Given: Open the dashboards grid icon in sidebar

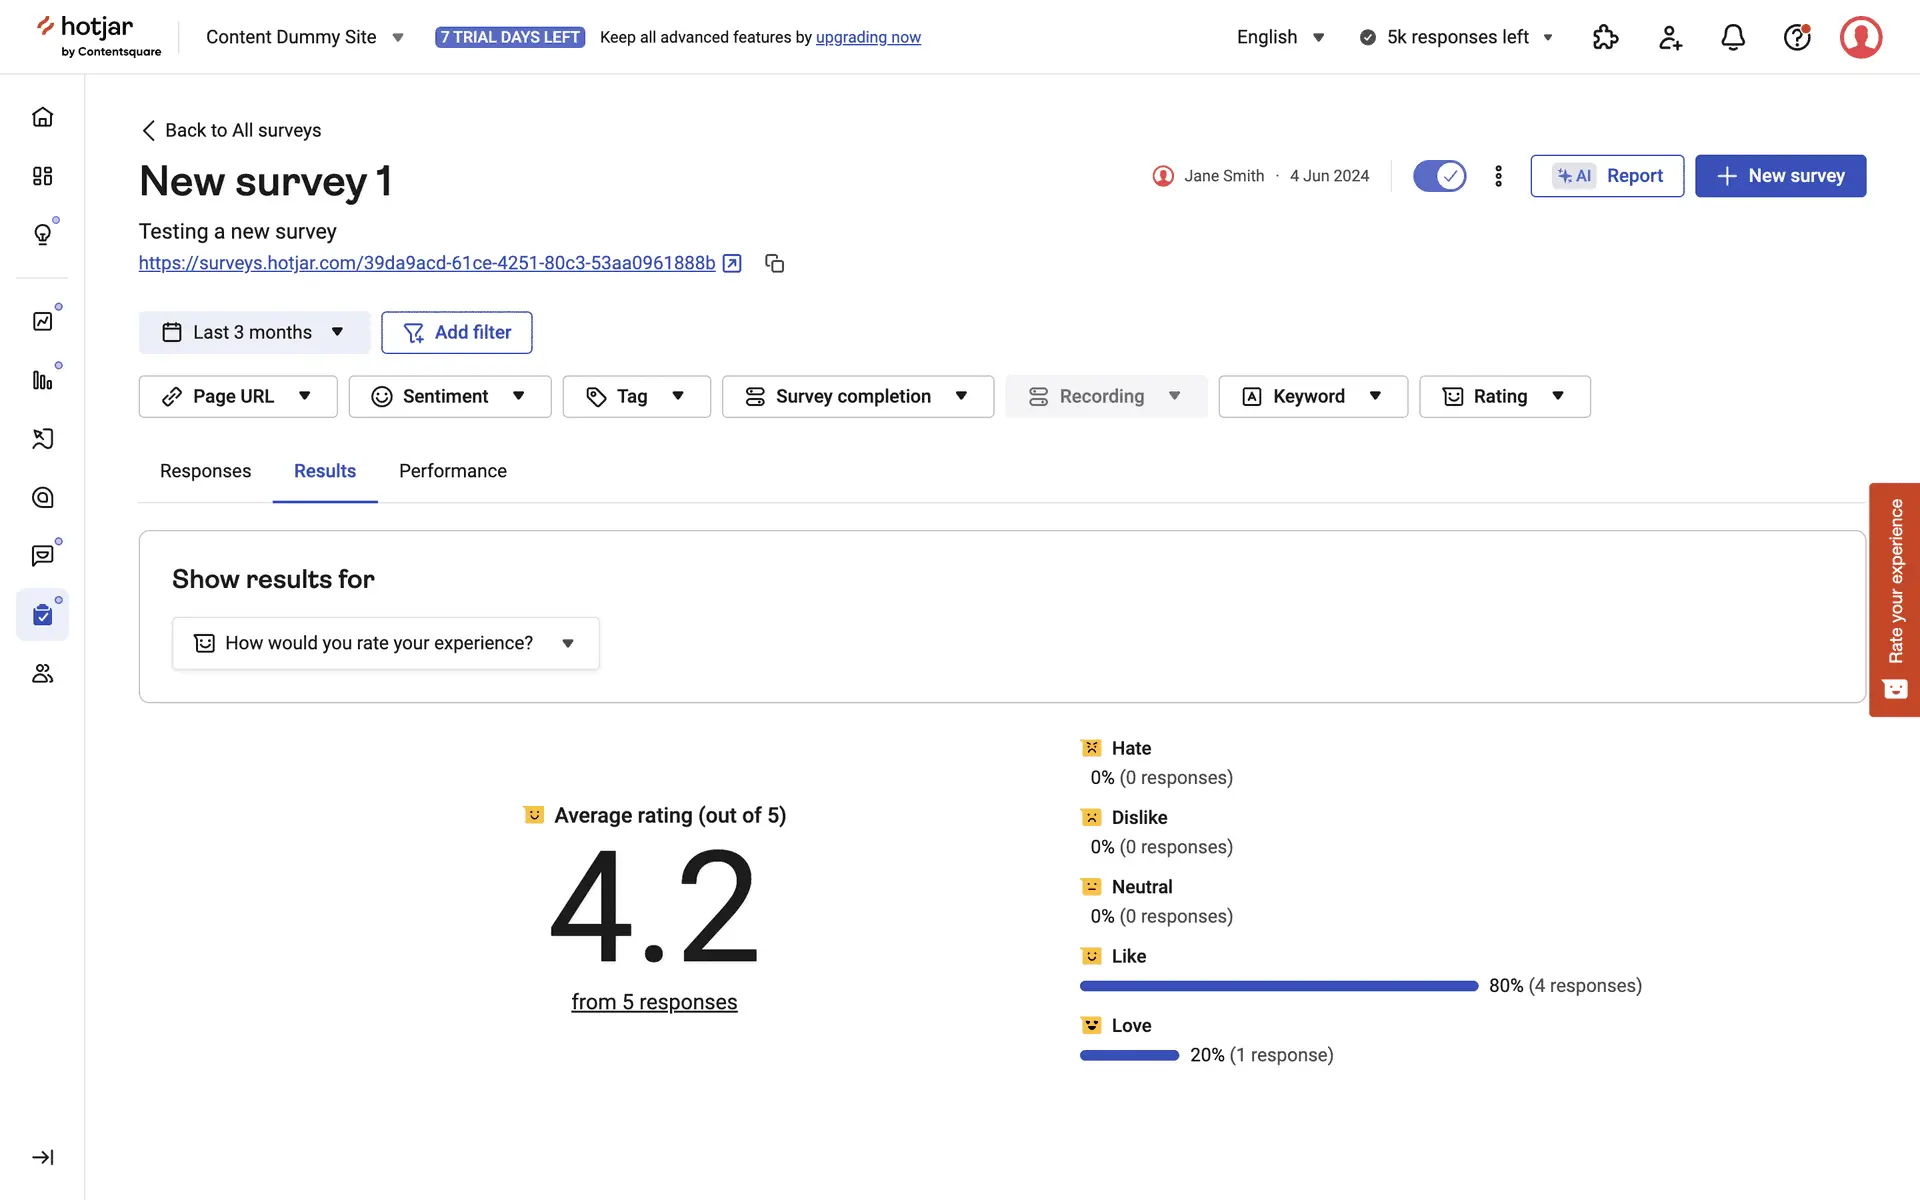Looking at the screenshot, I should (x=42, y=176).
